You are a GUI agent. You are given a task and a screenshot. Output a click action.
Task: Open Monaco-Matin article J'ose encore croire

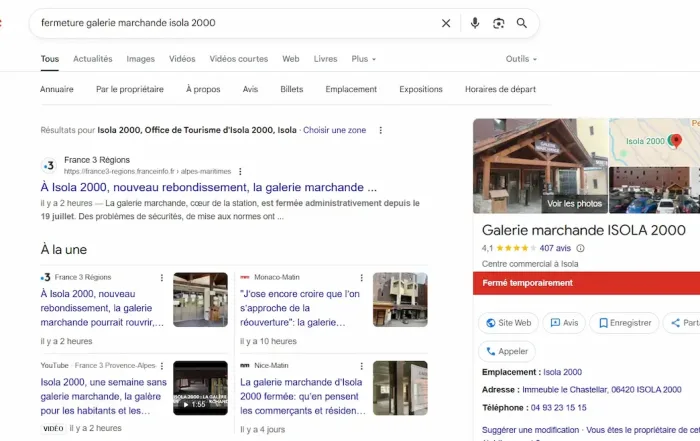click(300, 308)
